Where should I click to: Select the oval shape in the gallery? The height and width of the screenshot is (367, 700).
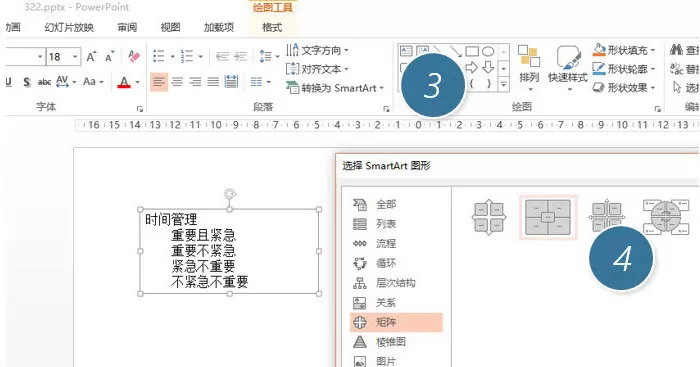[x=488, y=51]
